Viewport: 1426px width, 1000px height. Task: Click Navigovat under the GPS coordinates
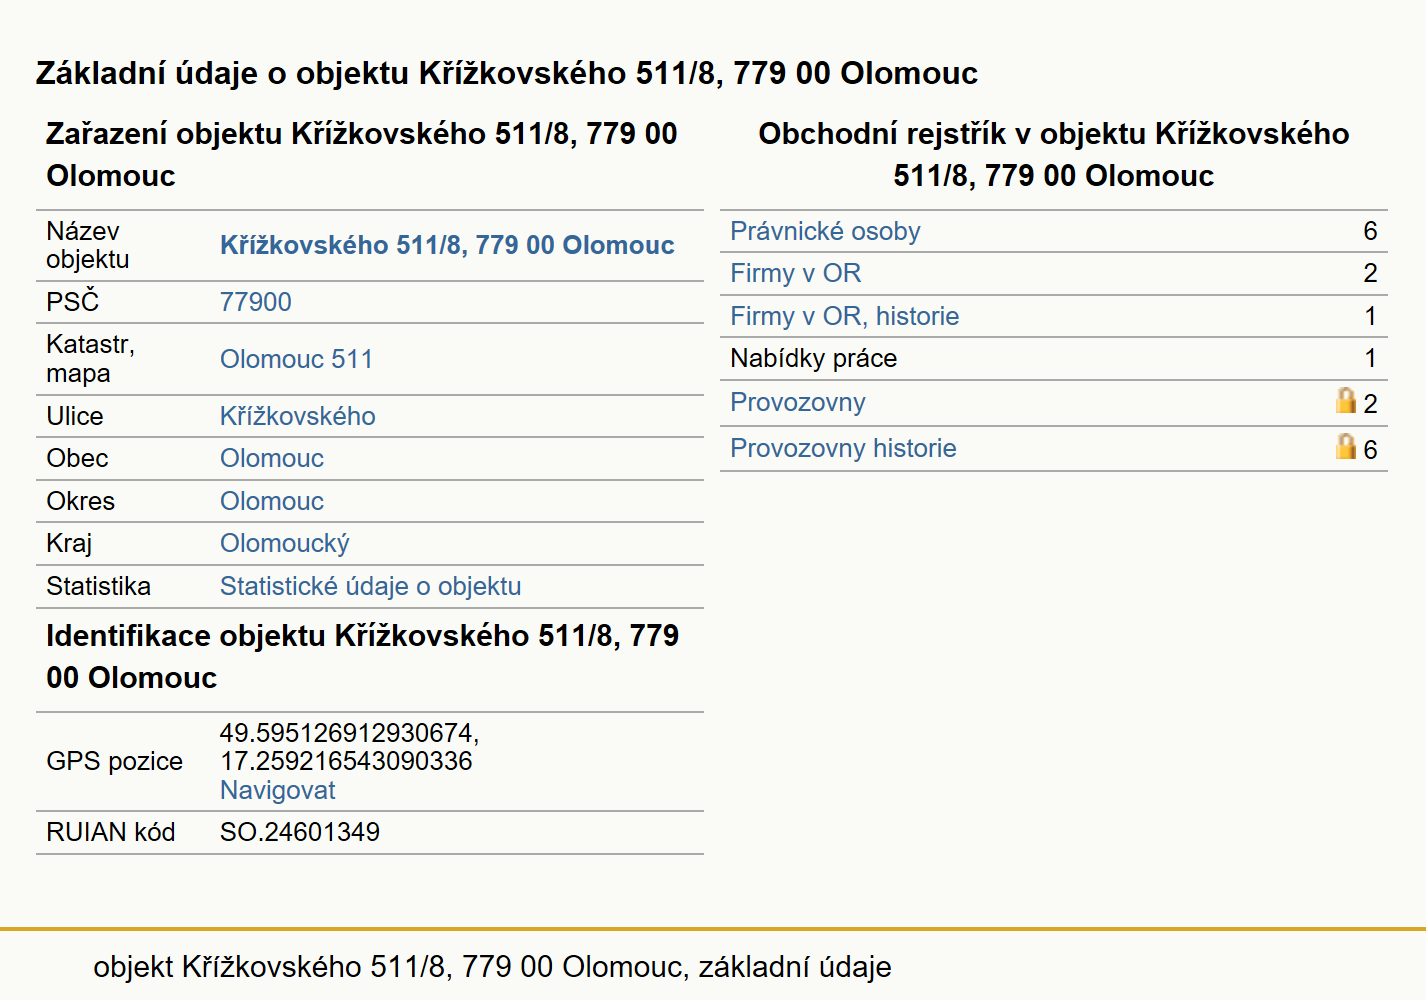click(277, 790)
